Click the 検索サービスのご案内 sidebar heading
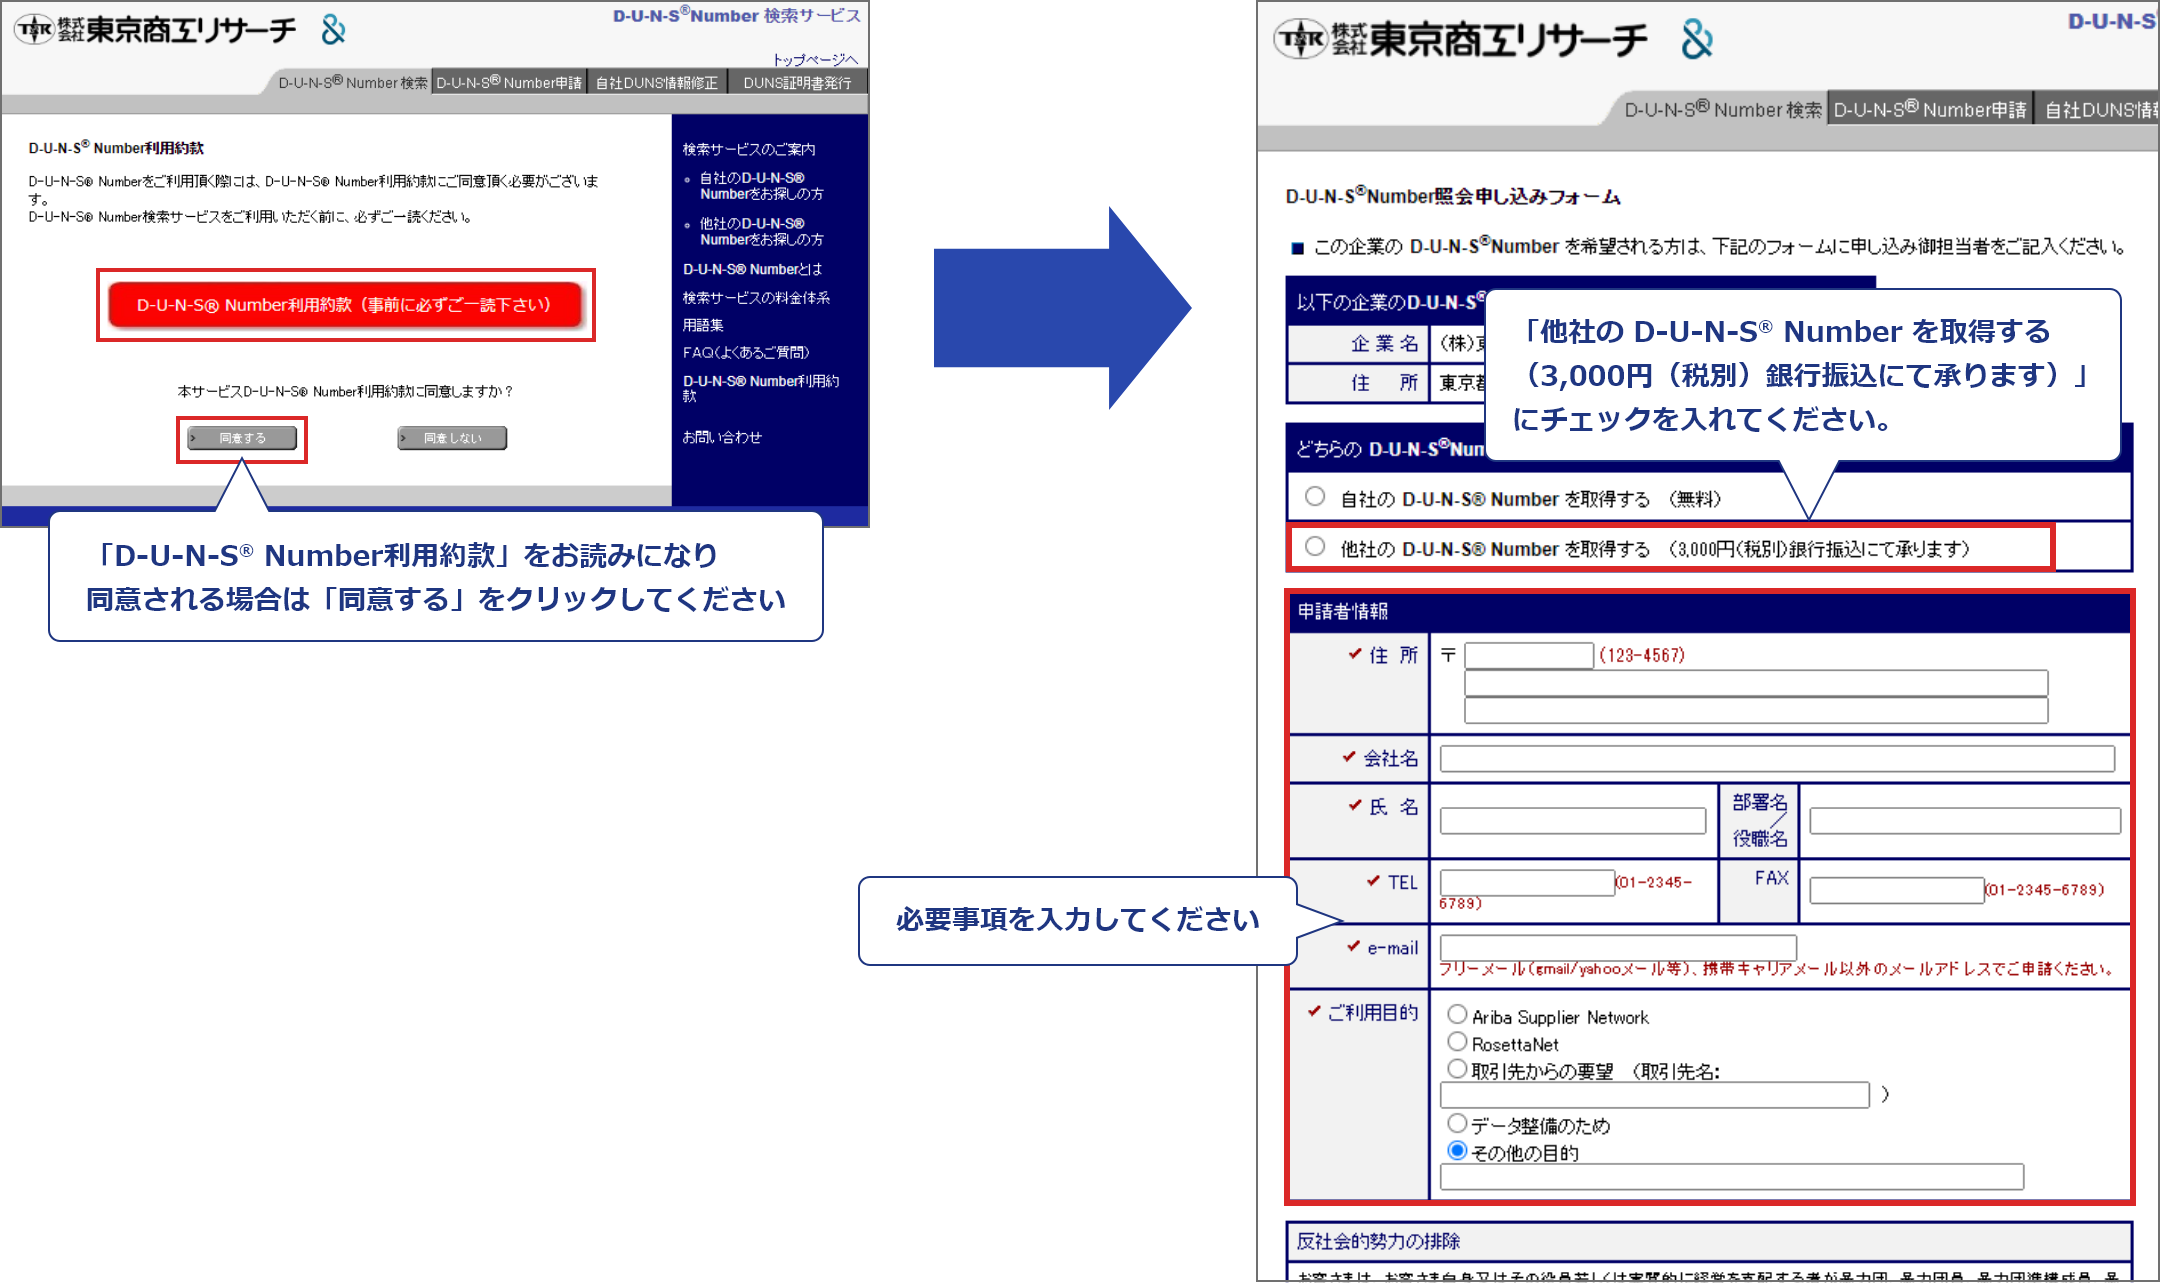The image size is (2160, 1283). (x=749, y=149)
